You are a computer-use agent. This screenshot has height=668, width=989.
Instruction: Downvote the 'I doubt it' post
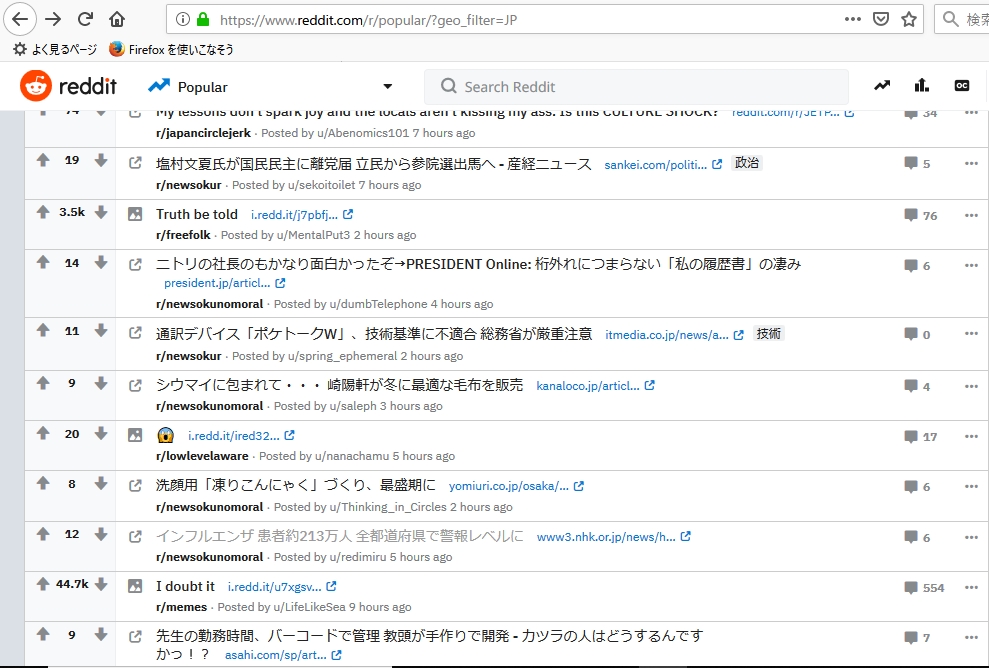pos(101,583)
